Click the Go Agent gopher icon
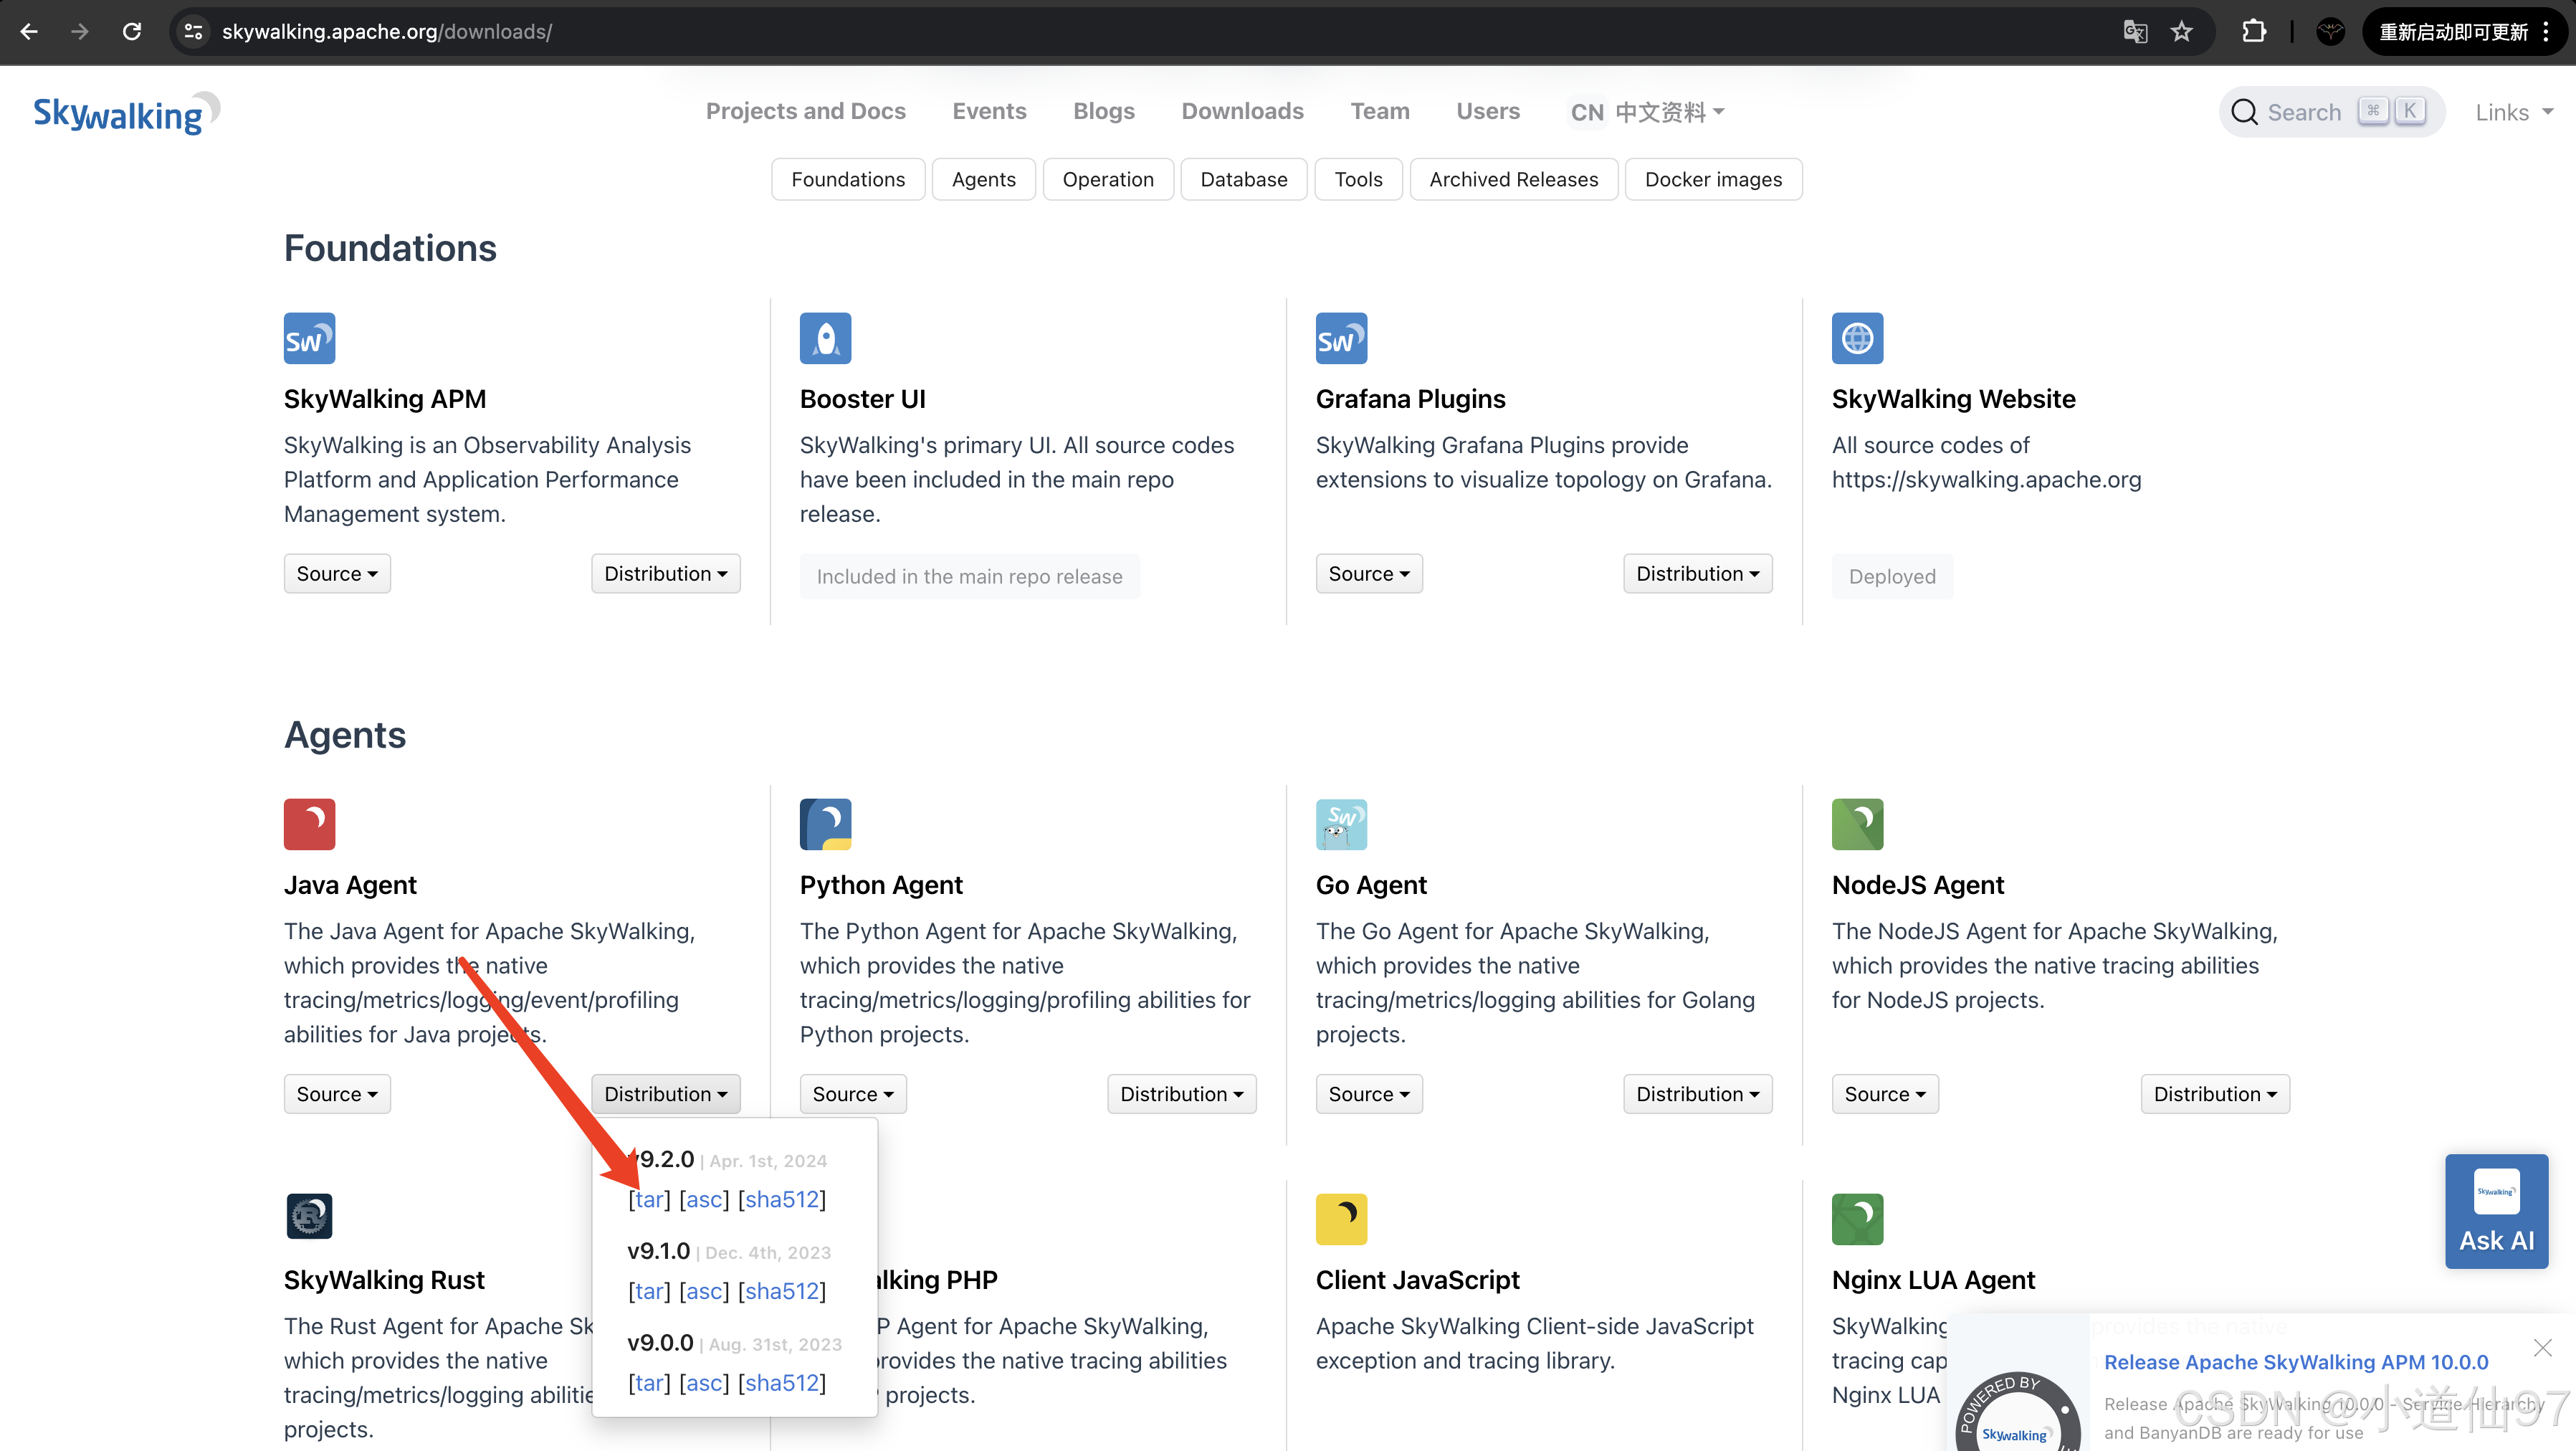 coord(1341,824)
